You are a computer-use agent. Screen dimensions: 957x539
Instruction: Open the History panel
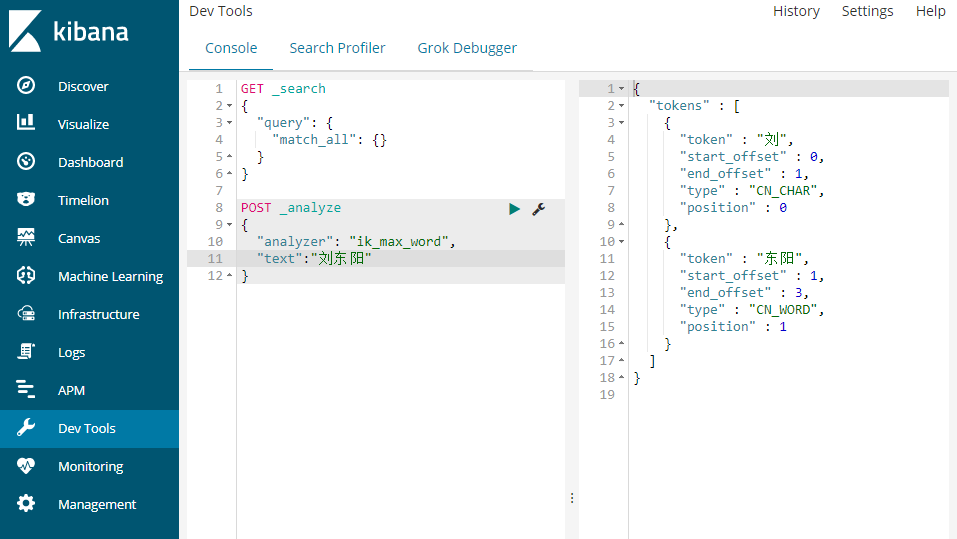click(796, 11)
